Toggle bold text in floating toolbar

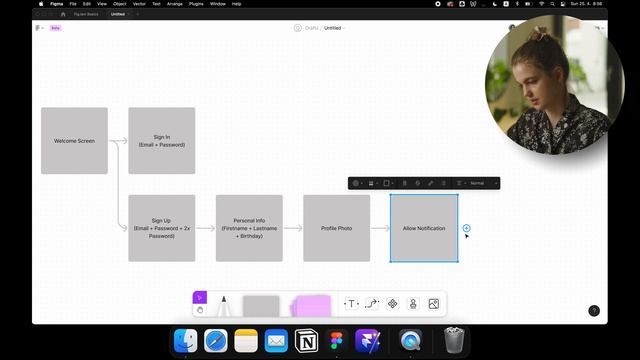tap(404, 183)
